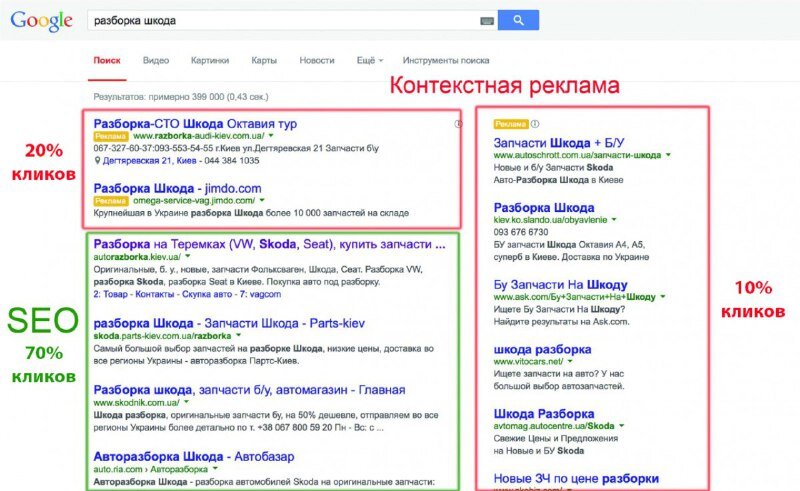The width and height of the screenshot is (800, 491).
Task: Open 'Разборка-СТО Шкода Октавия тур' ad
Action: (x=195, y=124)
